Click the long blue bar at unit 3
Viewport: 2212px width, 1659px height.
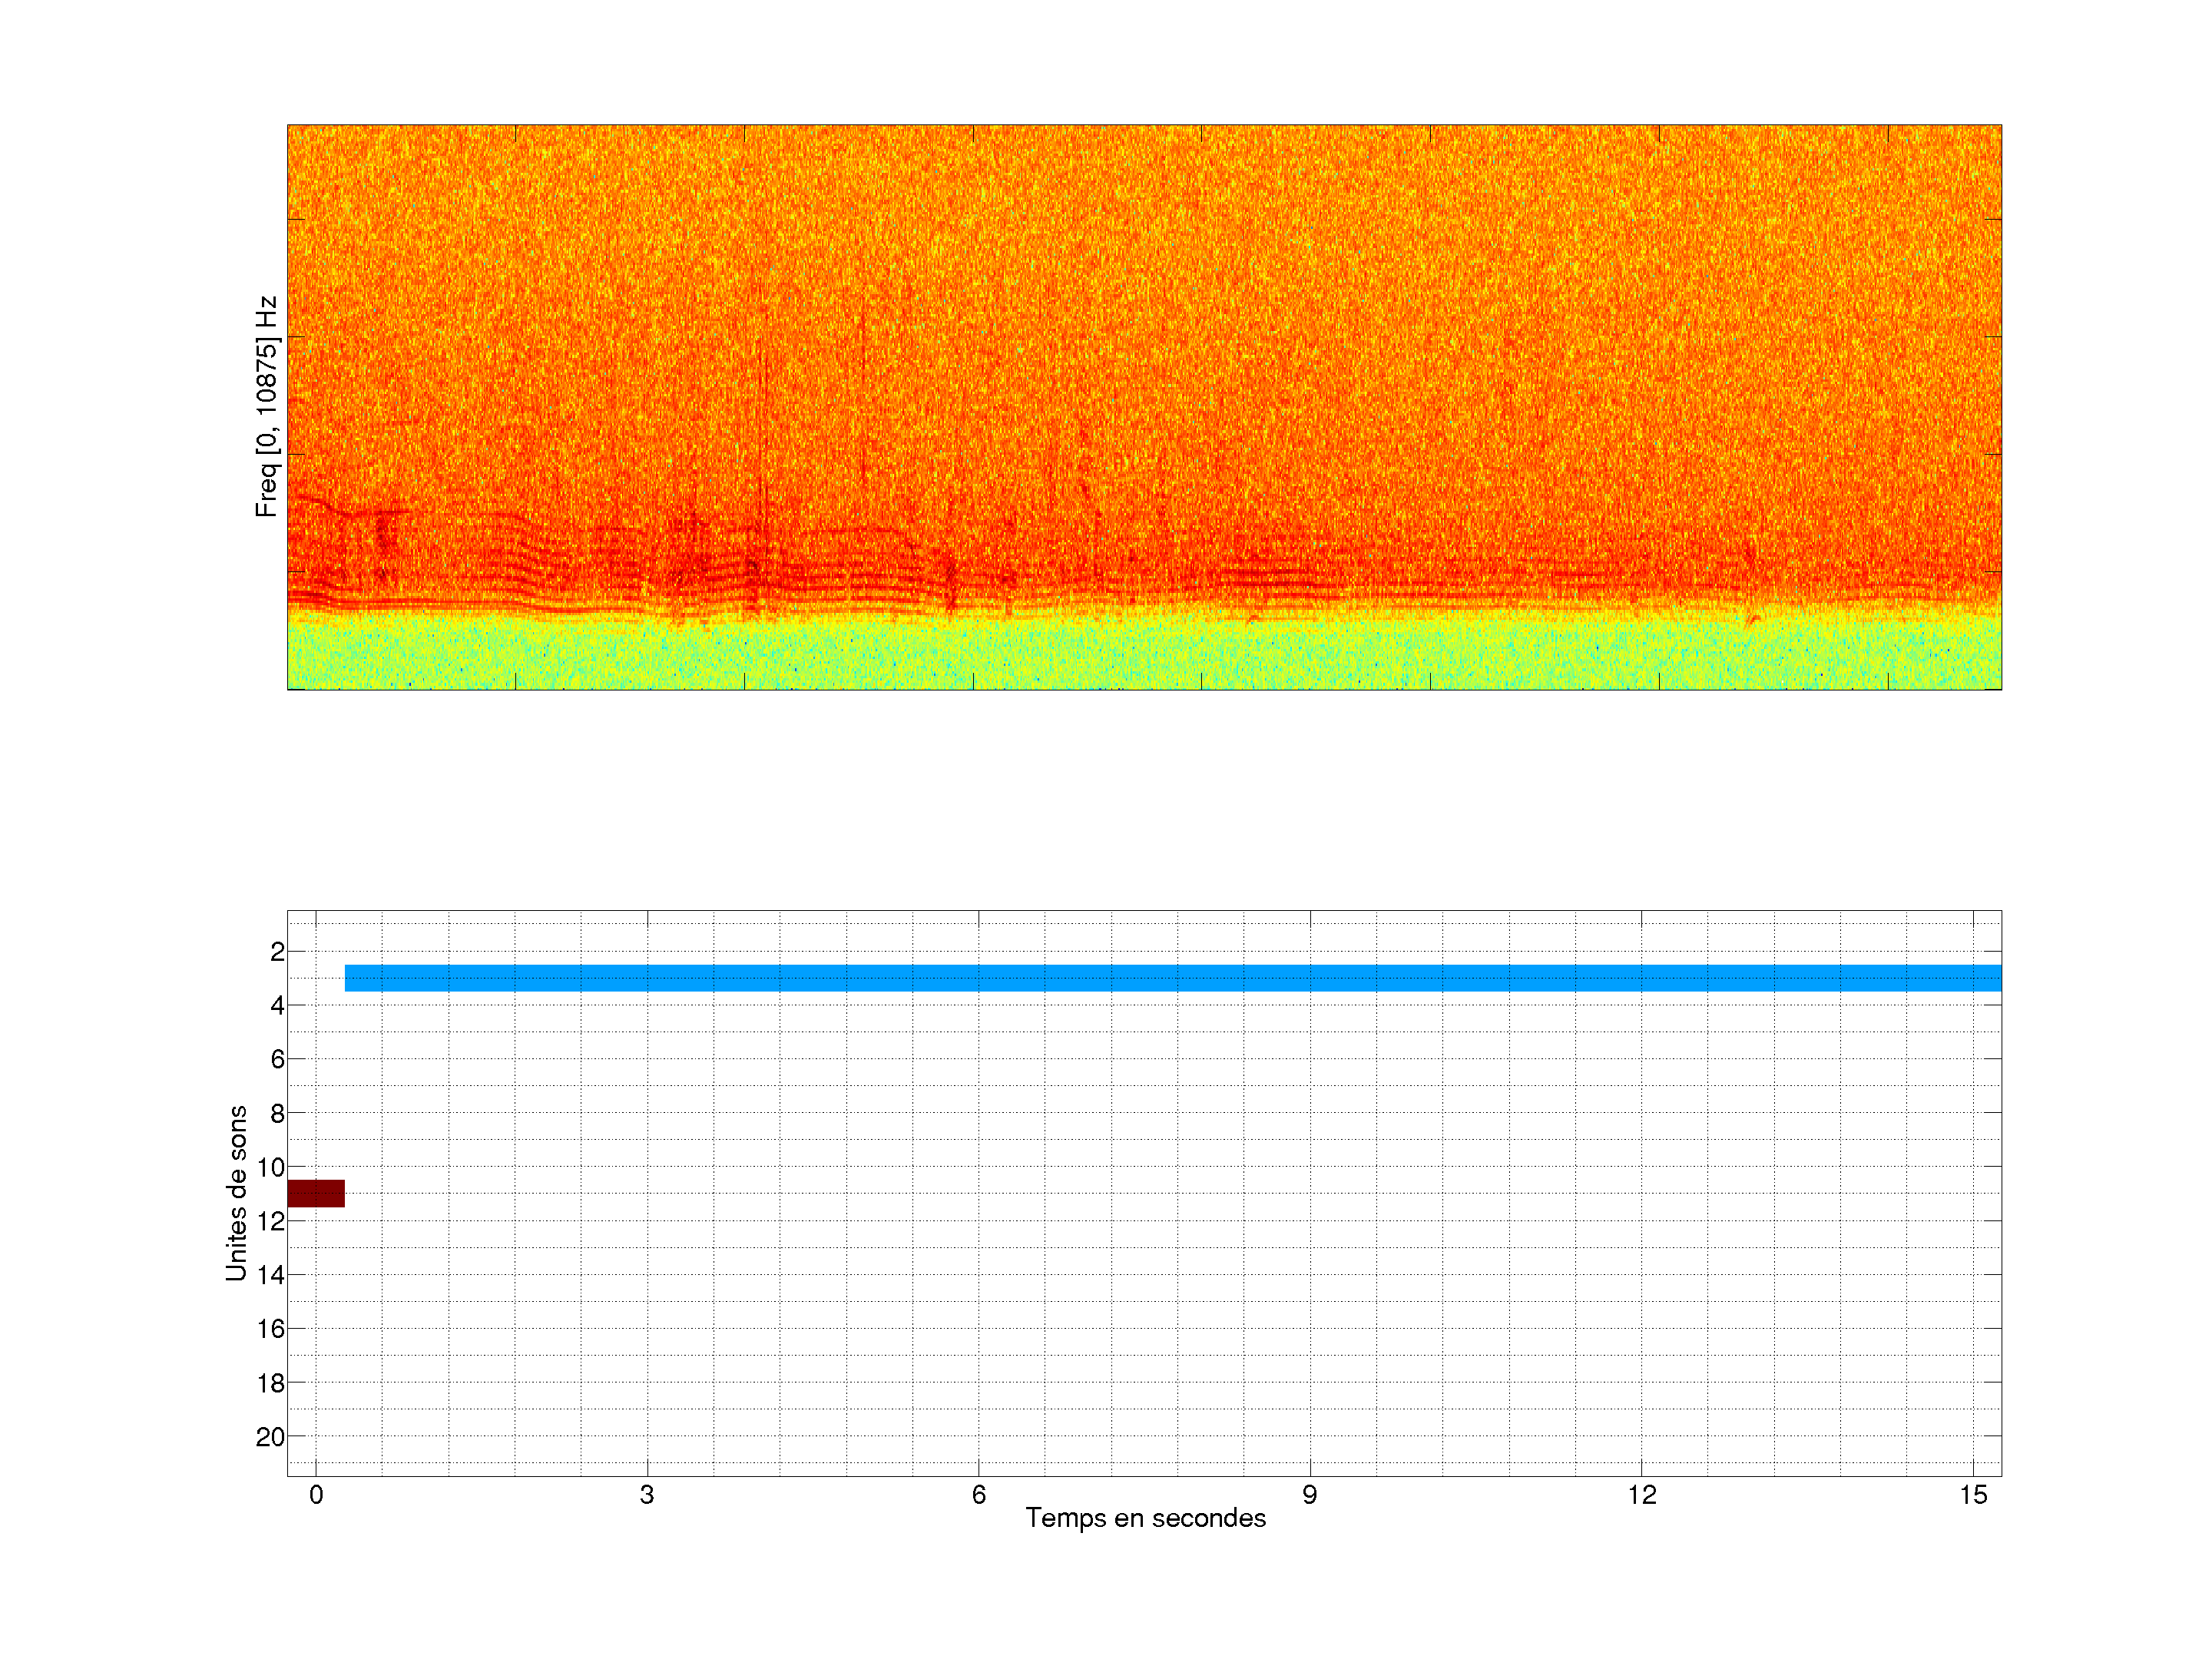click(x=1172, y=978)
